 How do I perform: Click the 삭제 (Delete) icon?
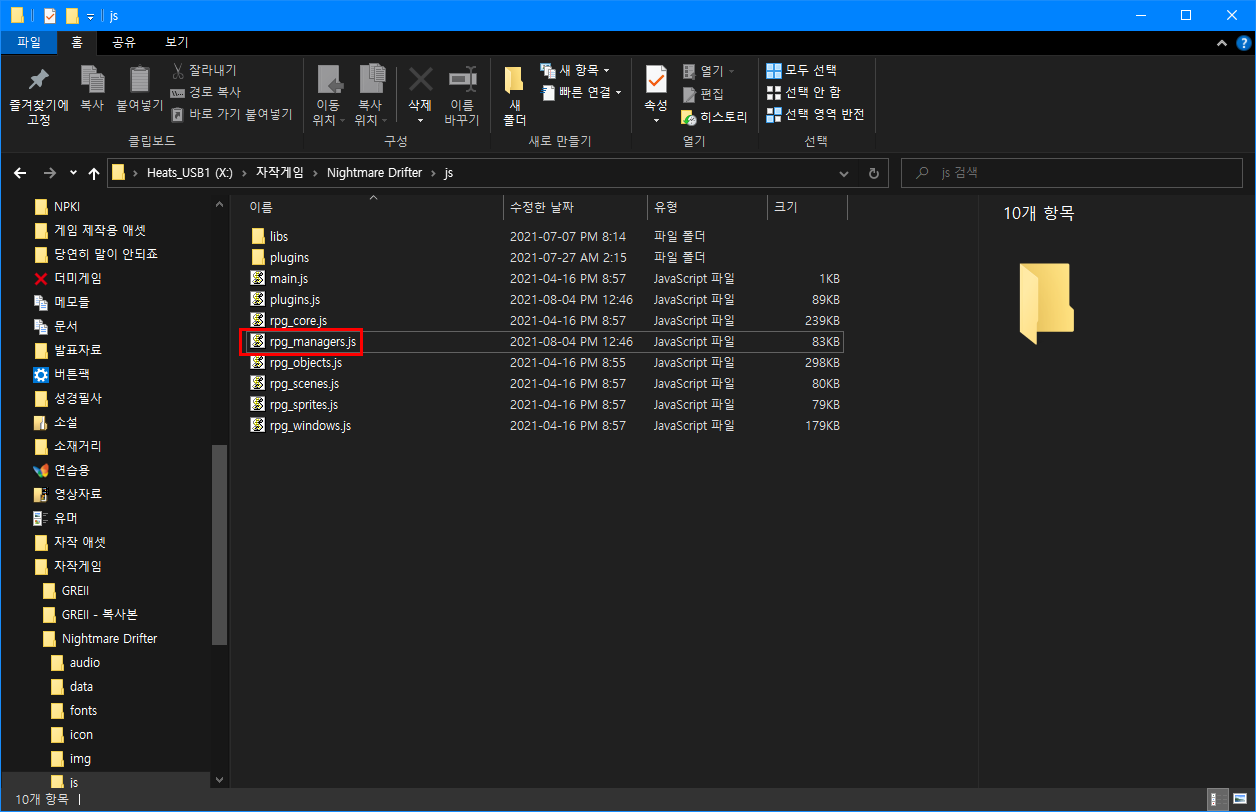420,96
